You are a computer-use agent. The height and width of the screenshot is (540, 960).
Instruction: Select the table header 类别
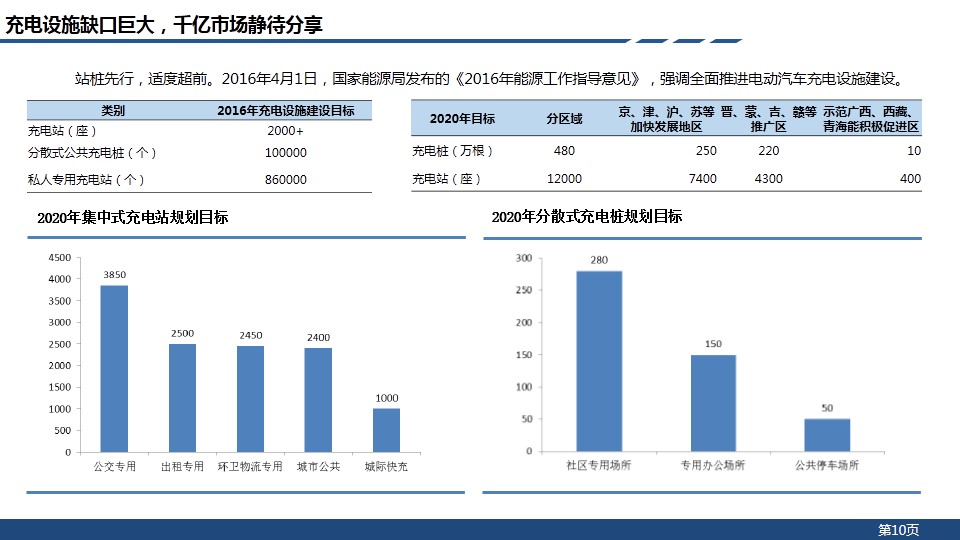coord(113,111)
